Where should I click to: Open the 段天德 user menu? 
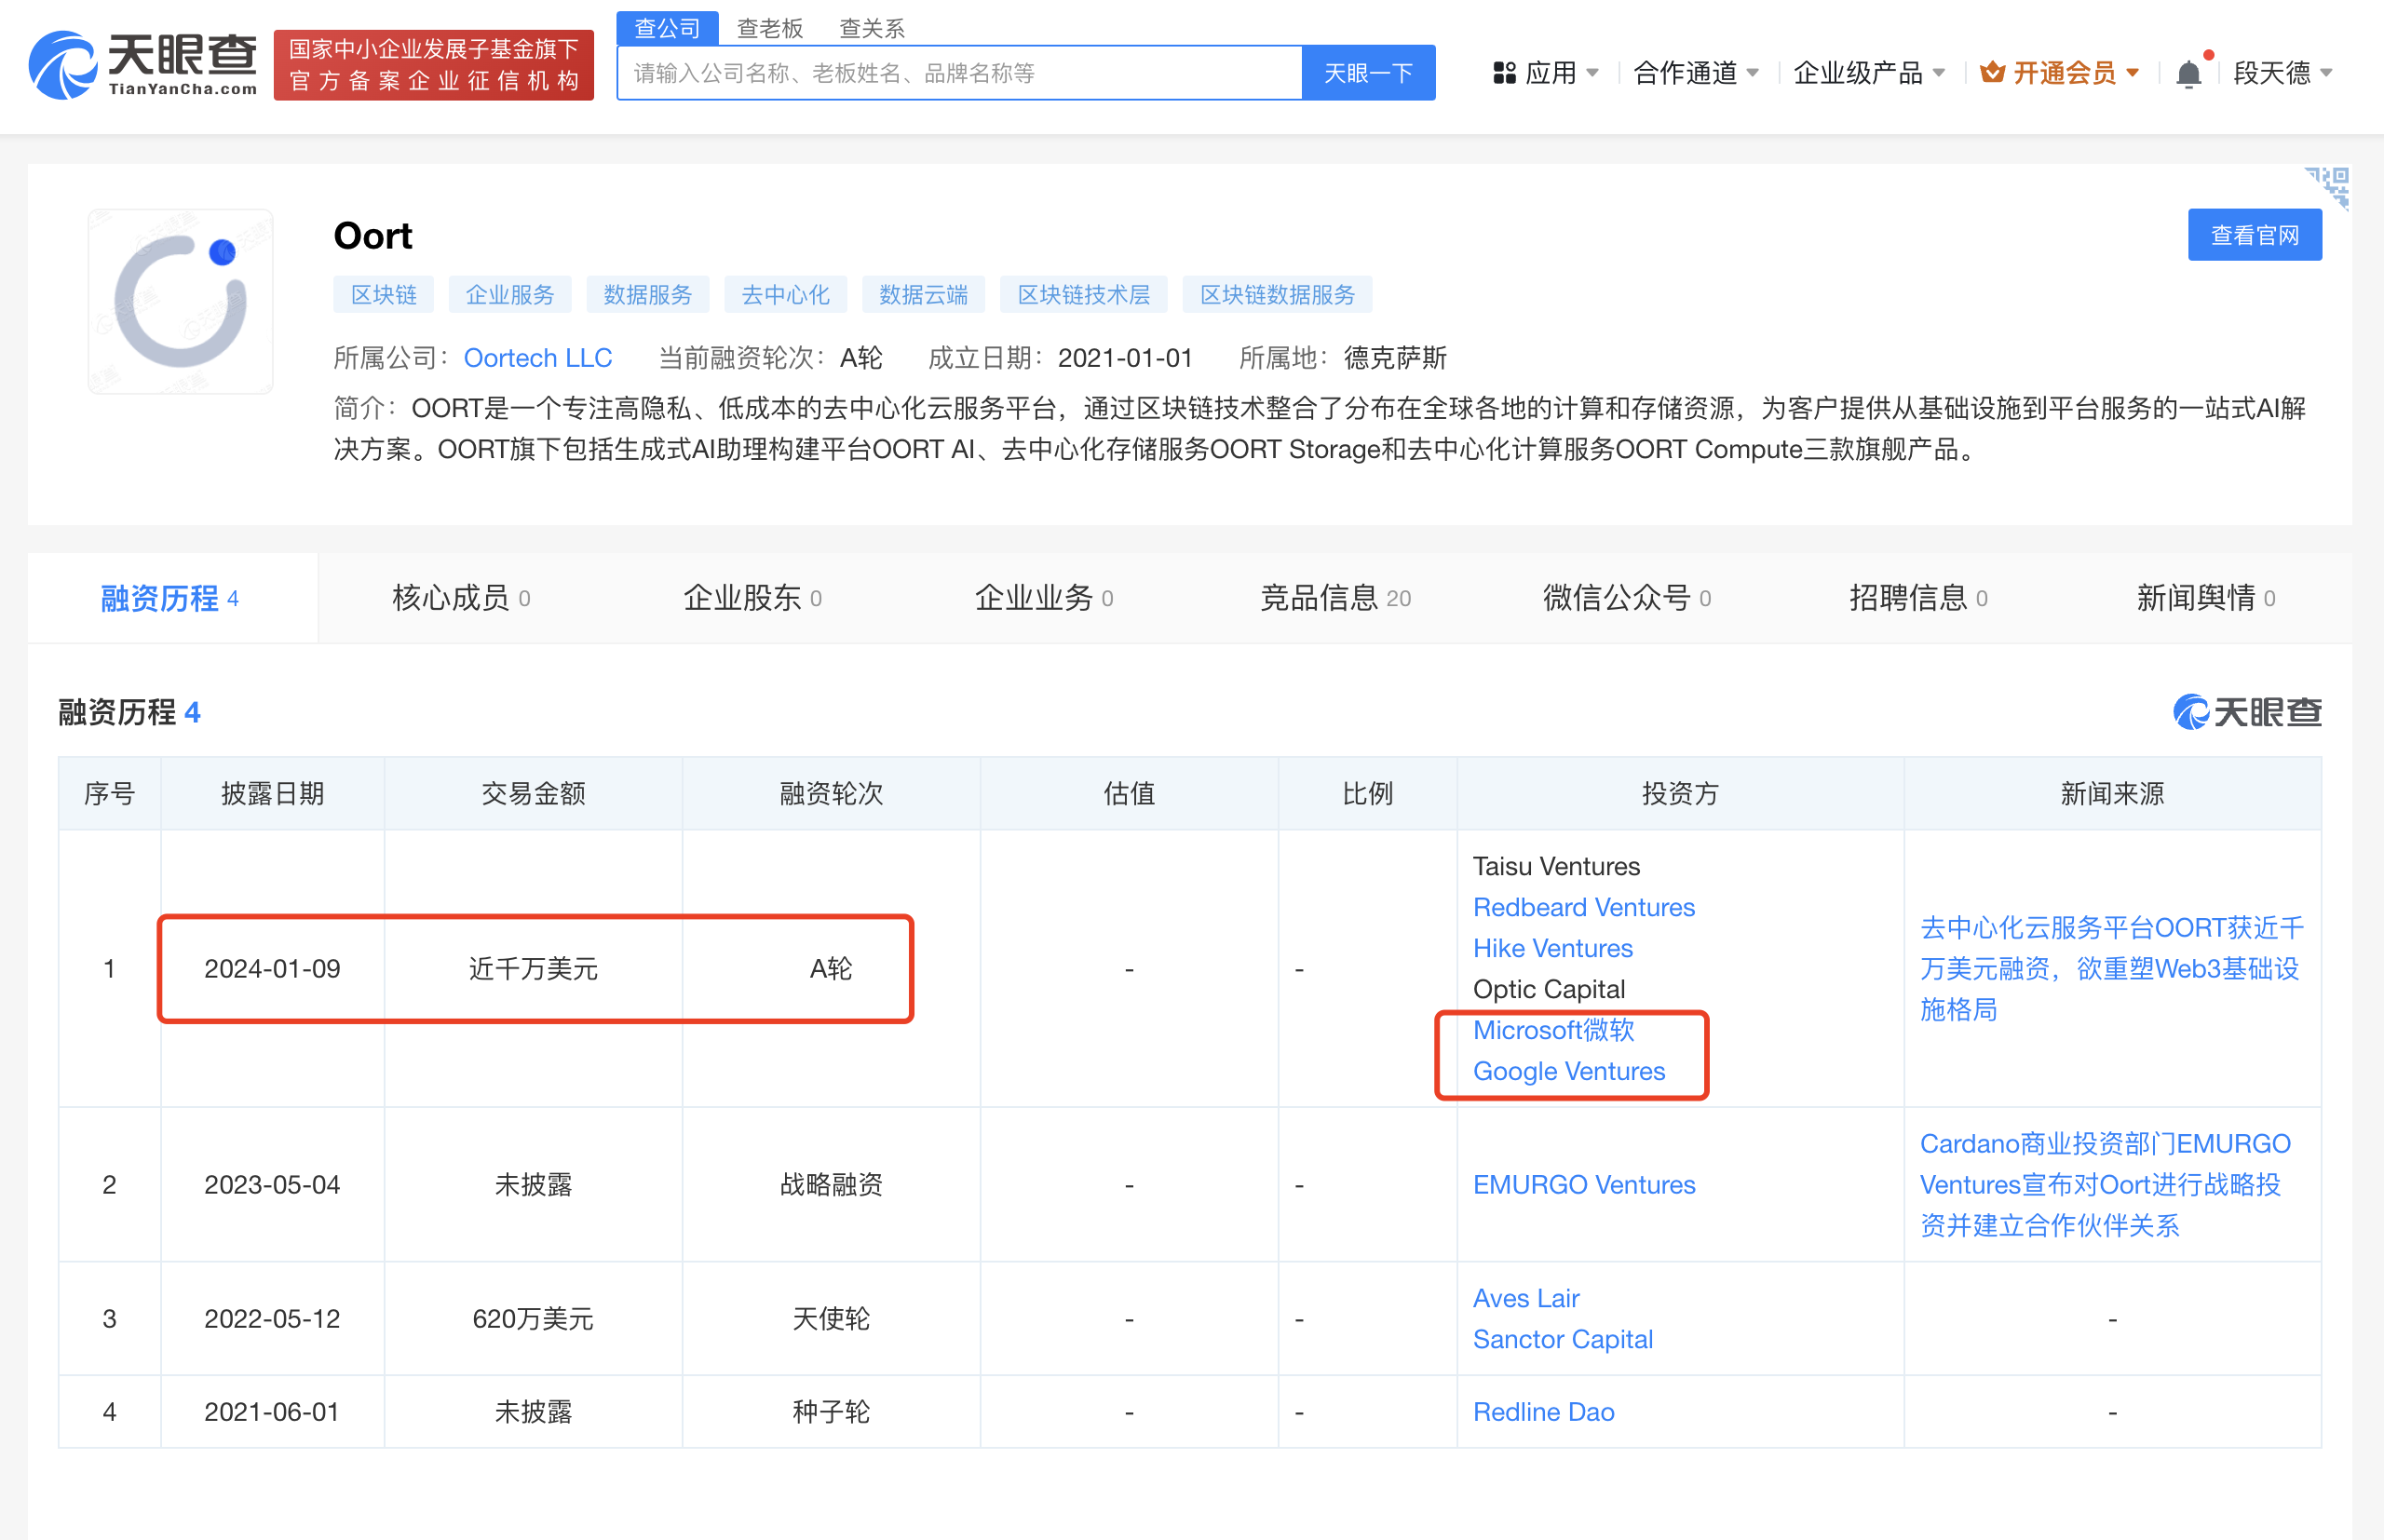pyautogui.click(x=2283, y=73)
